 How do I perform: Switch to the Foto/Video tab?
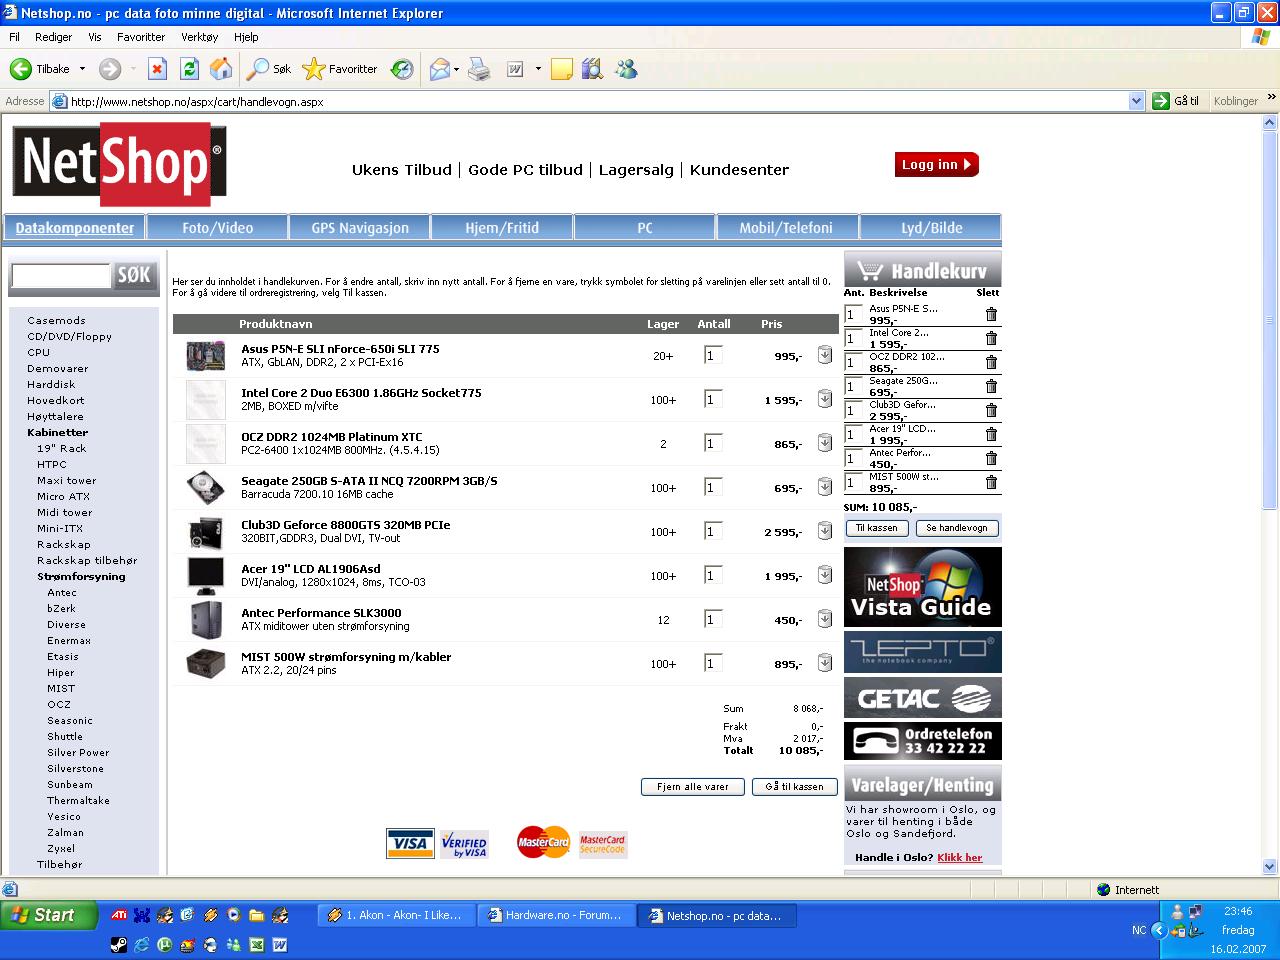click(x=217, y=228)
